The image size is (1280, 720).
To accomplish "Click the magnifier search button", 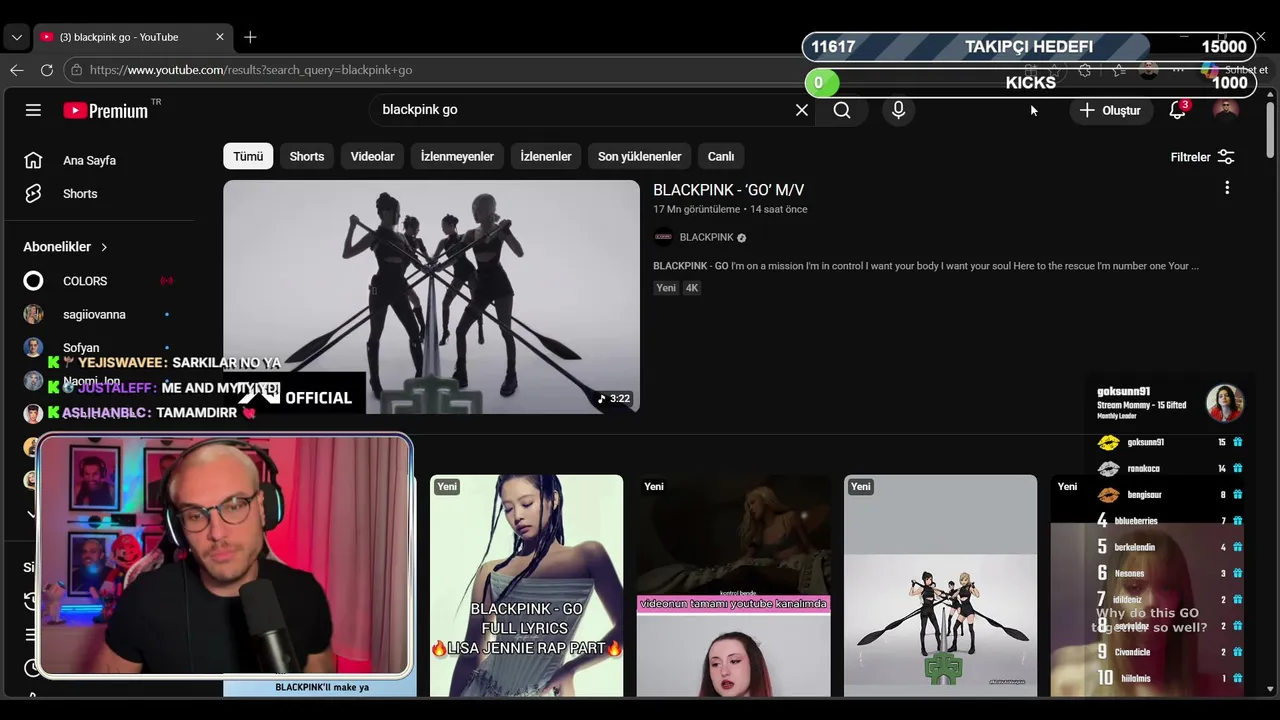I will pyautogui.click(x=842, y=110).
